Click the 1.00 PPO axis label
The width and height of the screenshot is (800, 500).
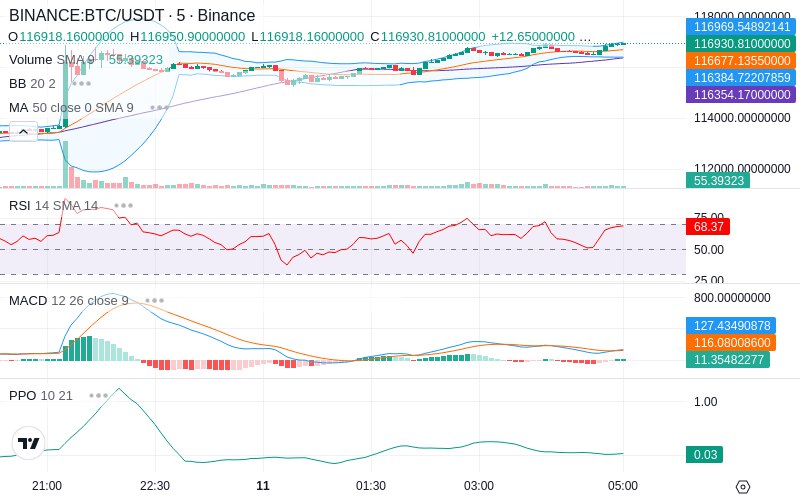coord(706,402)
